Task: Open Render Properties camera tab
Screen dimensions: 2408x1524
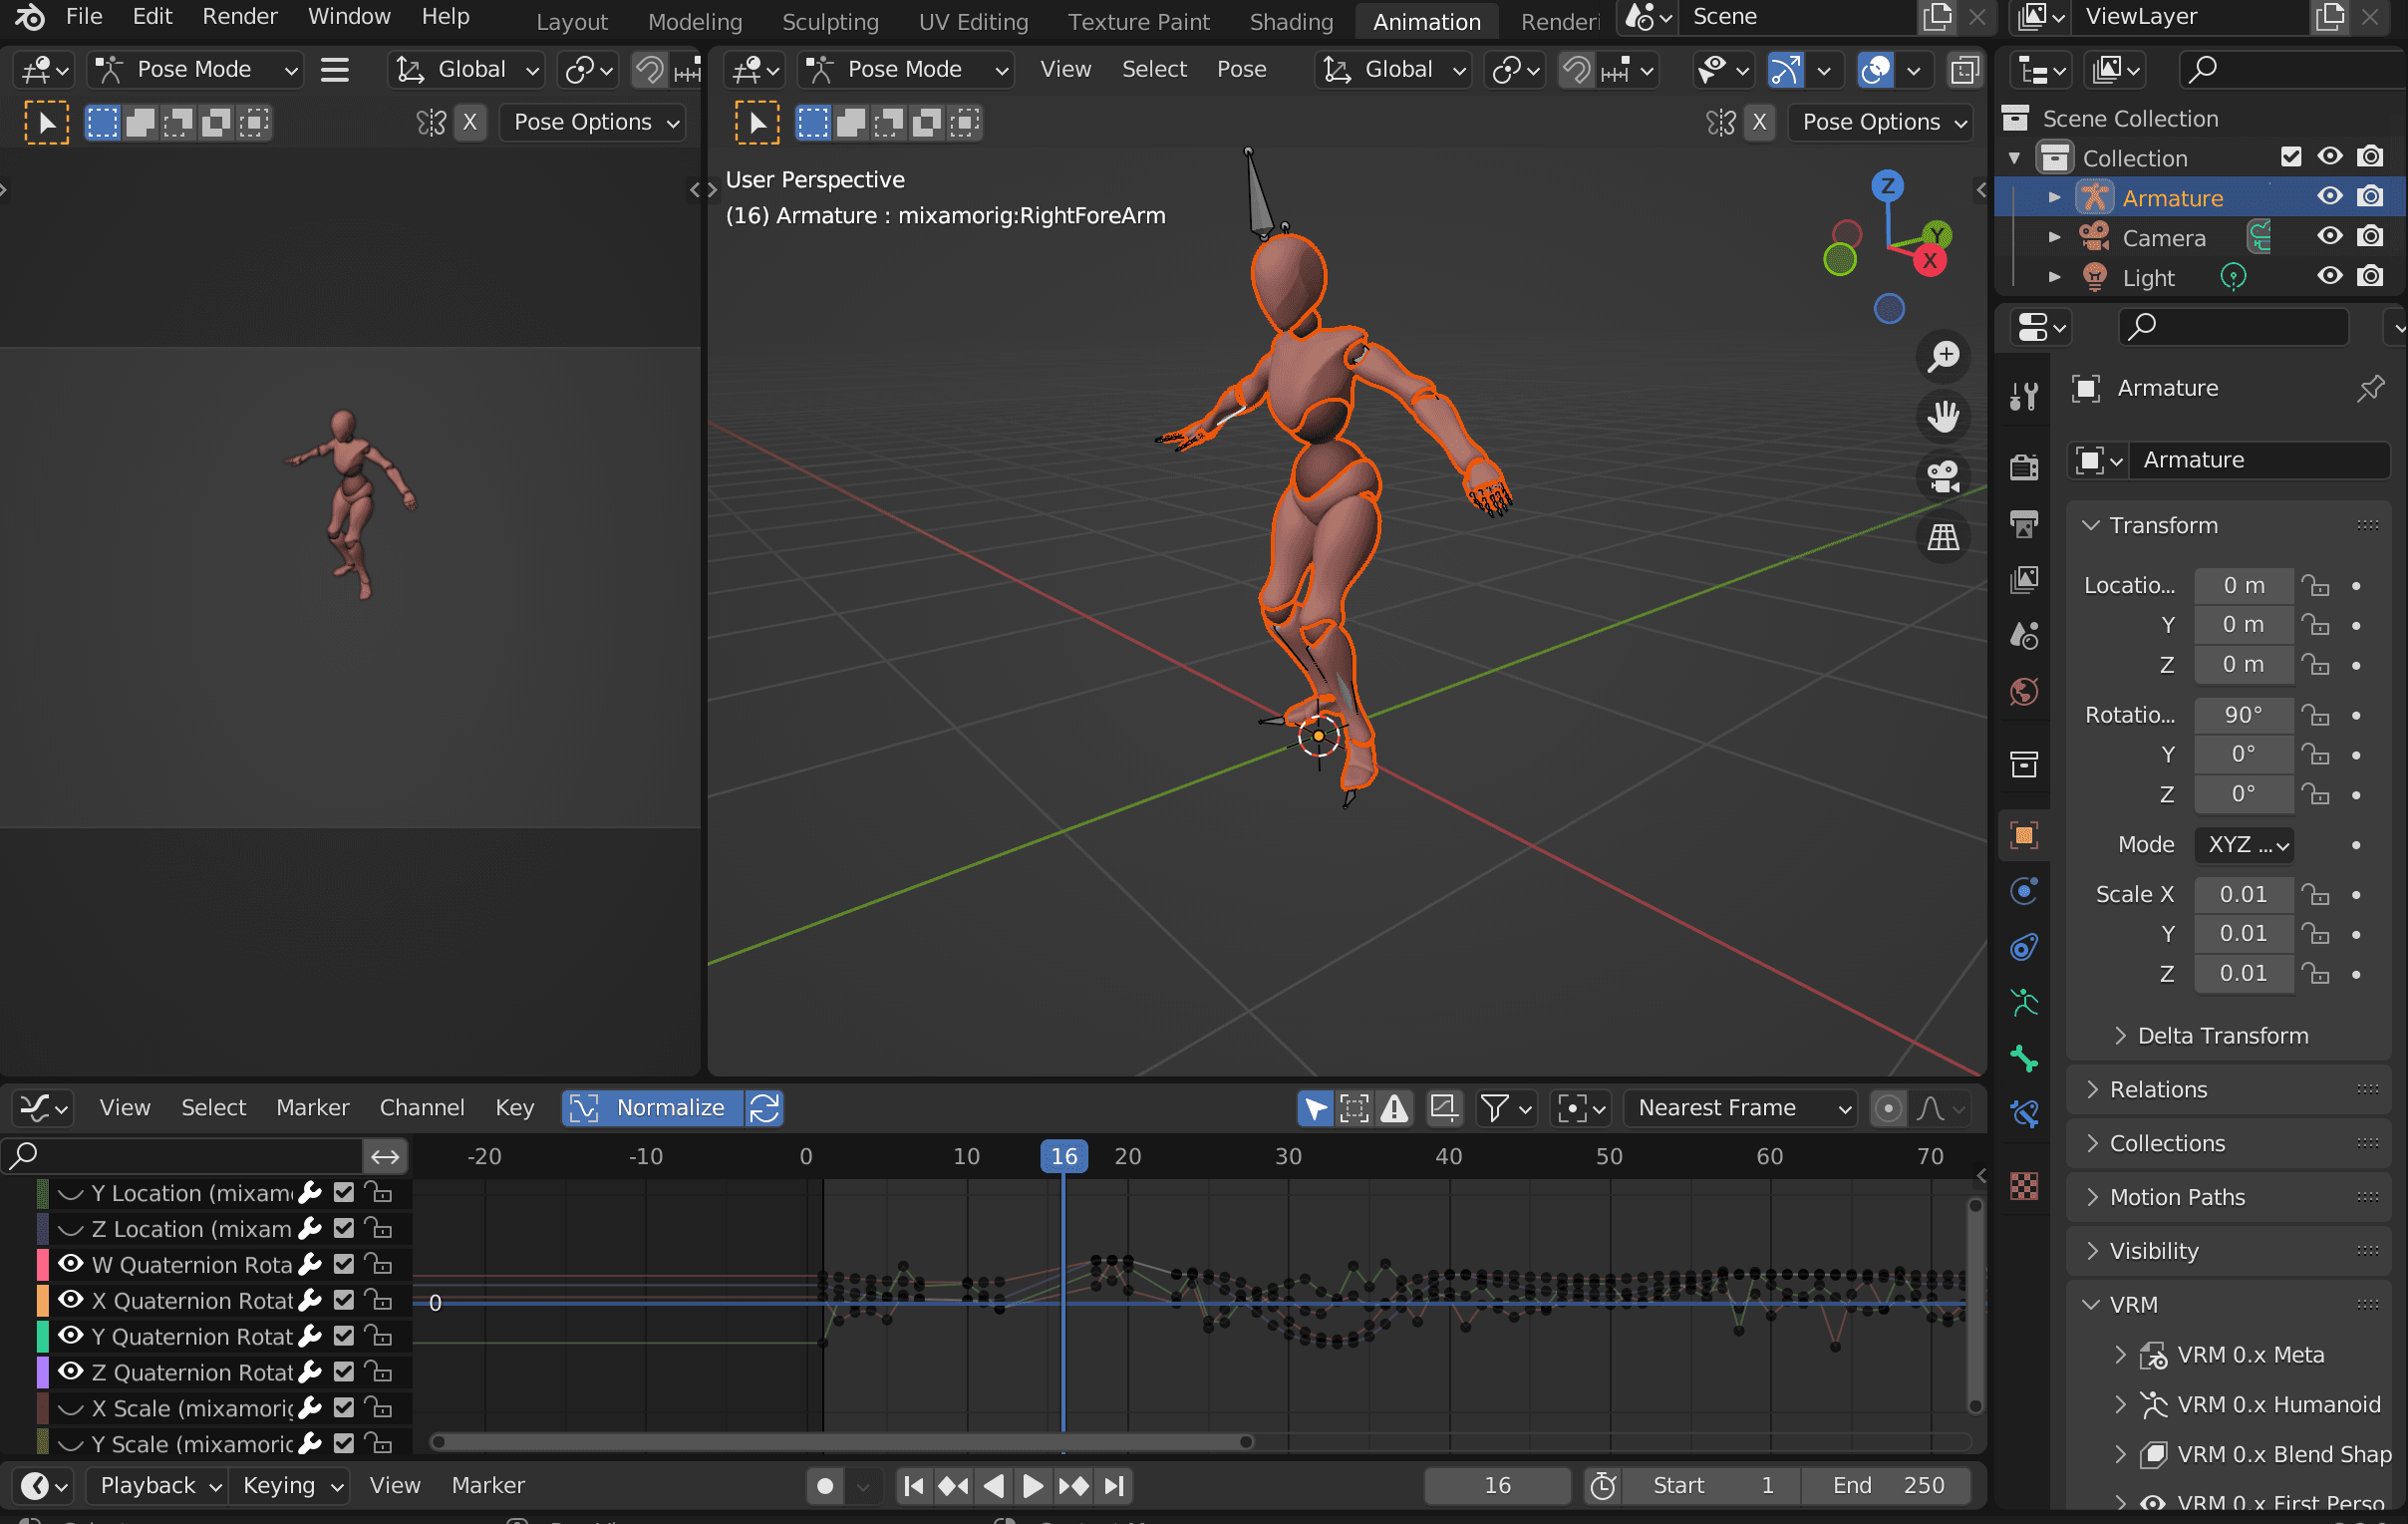Action: 2024,468
